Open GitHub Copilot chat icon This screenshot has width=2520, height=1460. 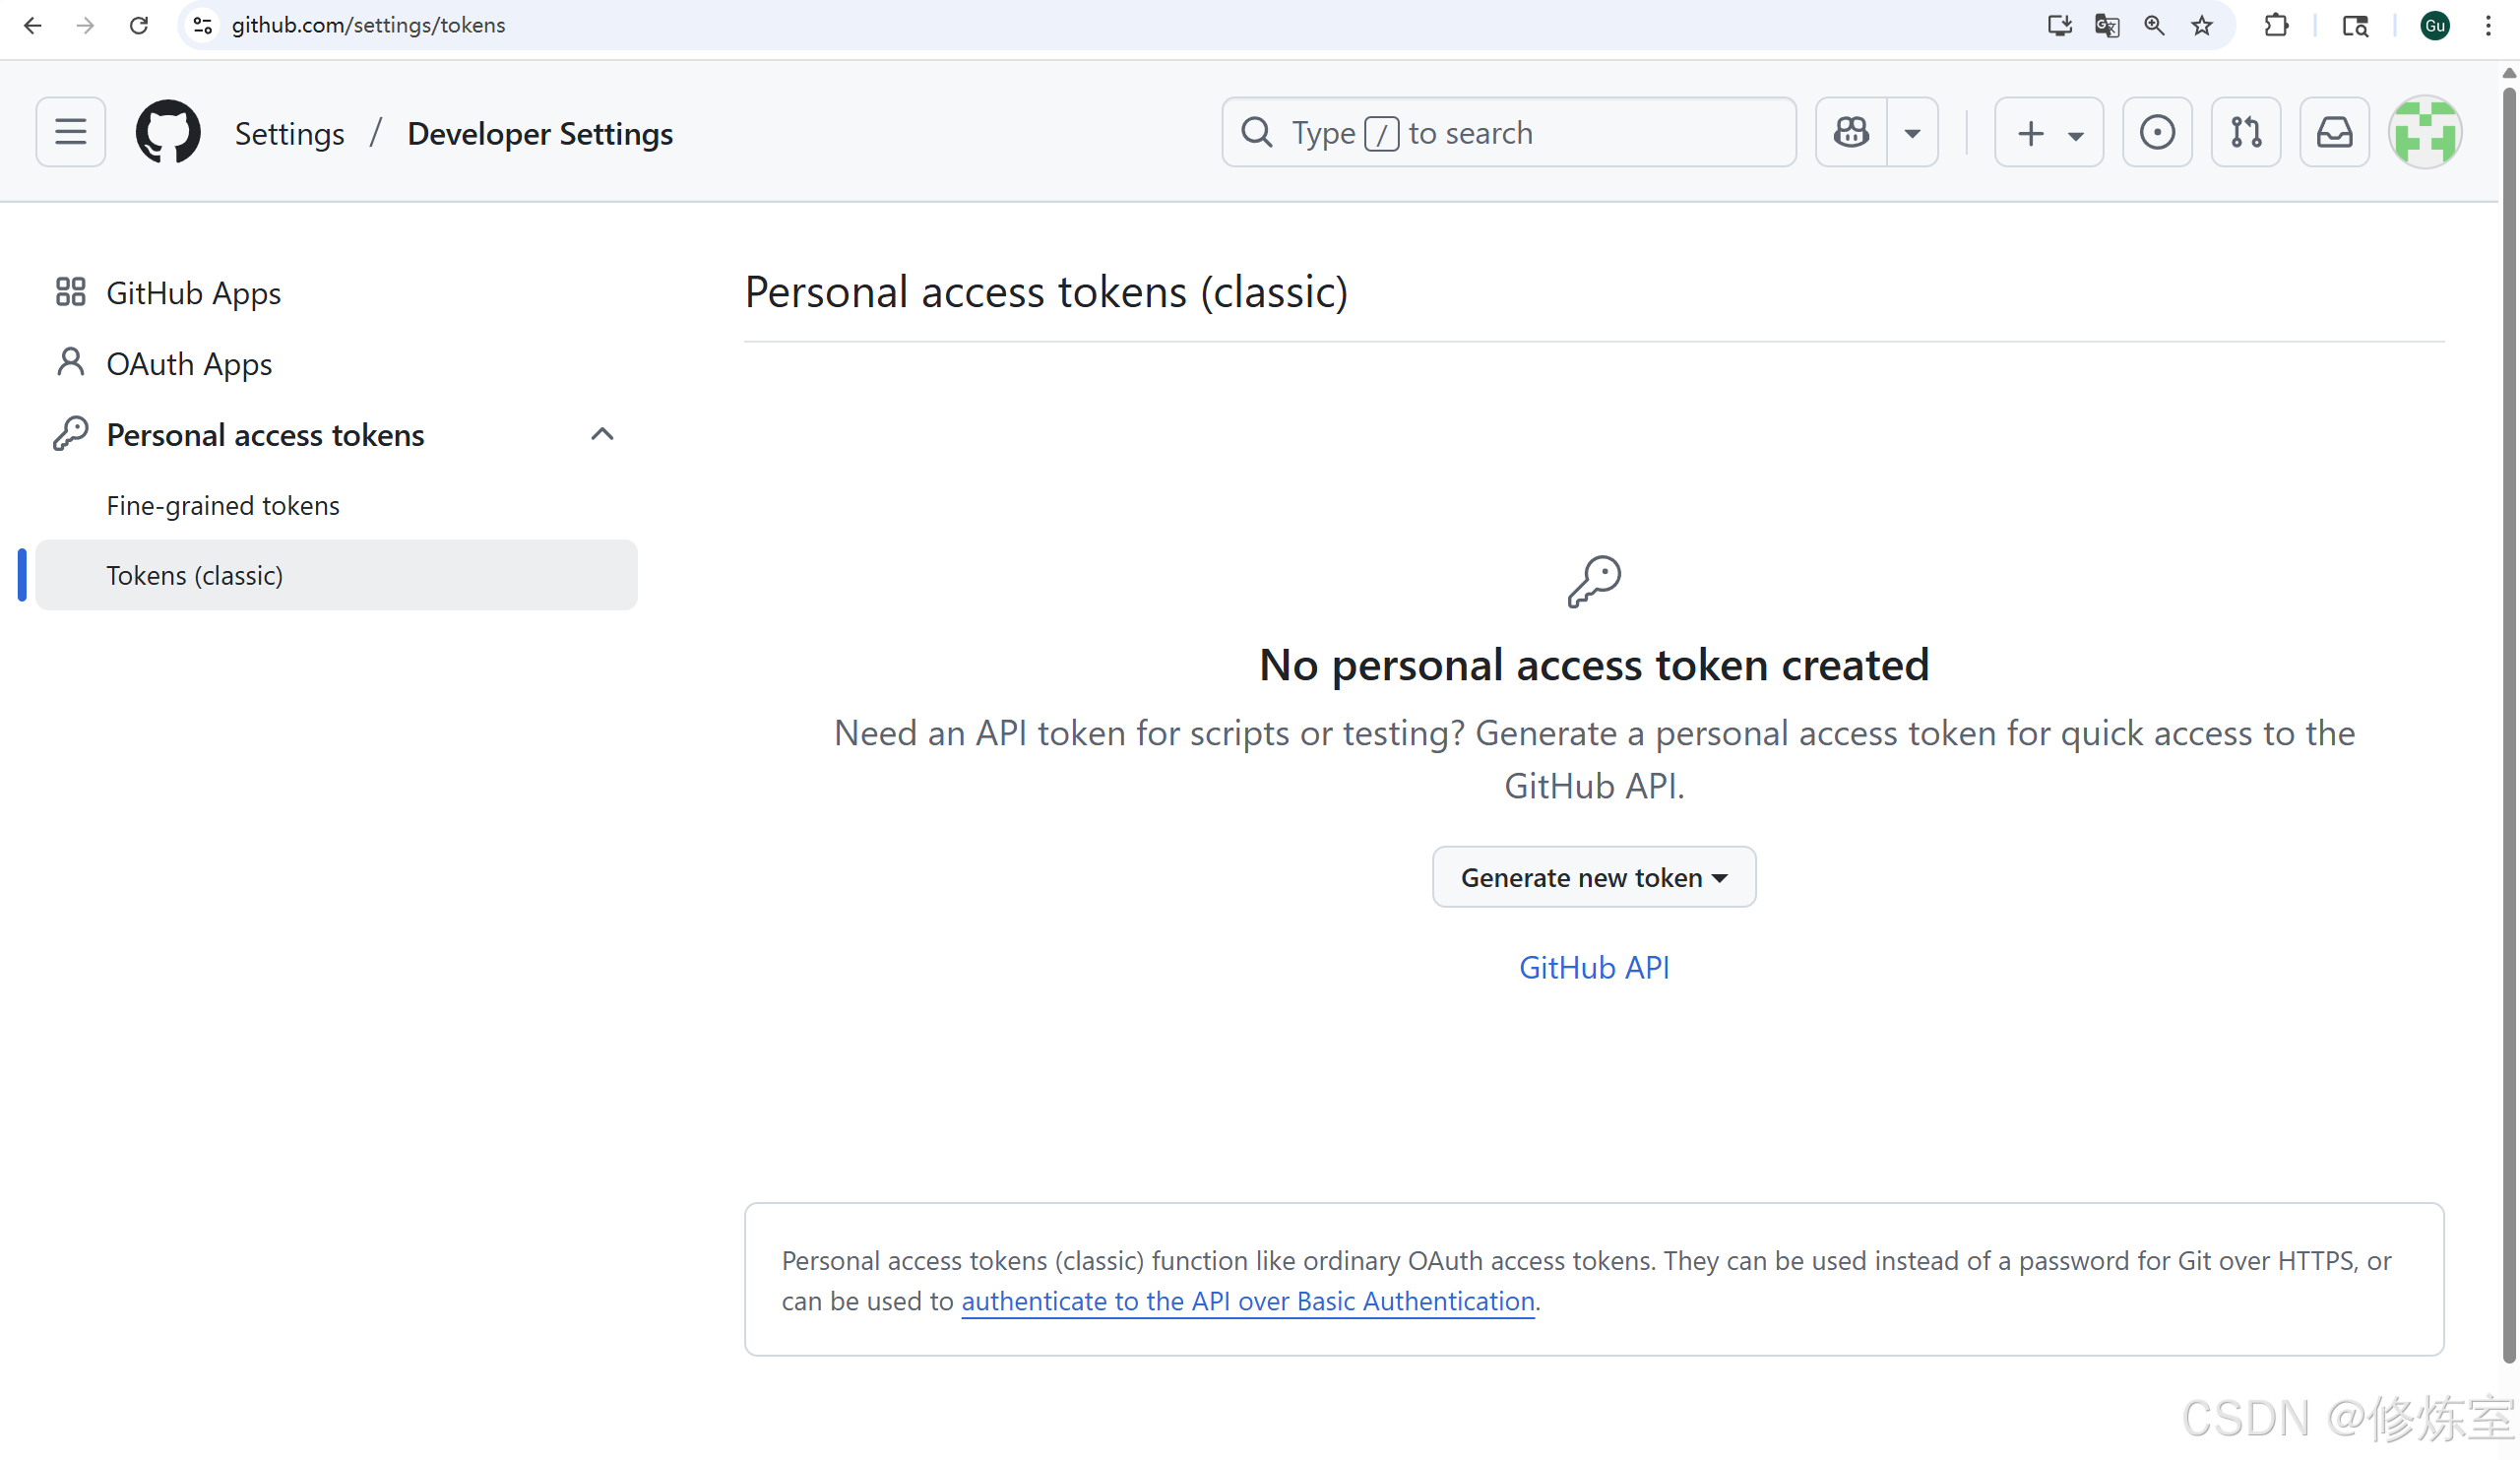[x=1851, y=132]
